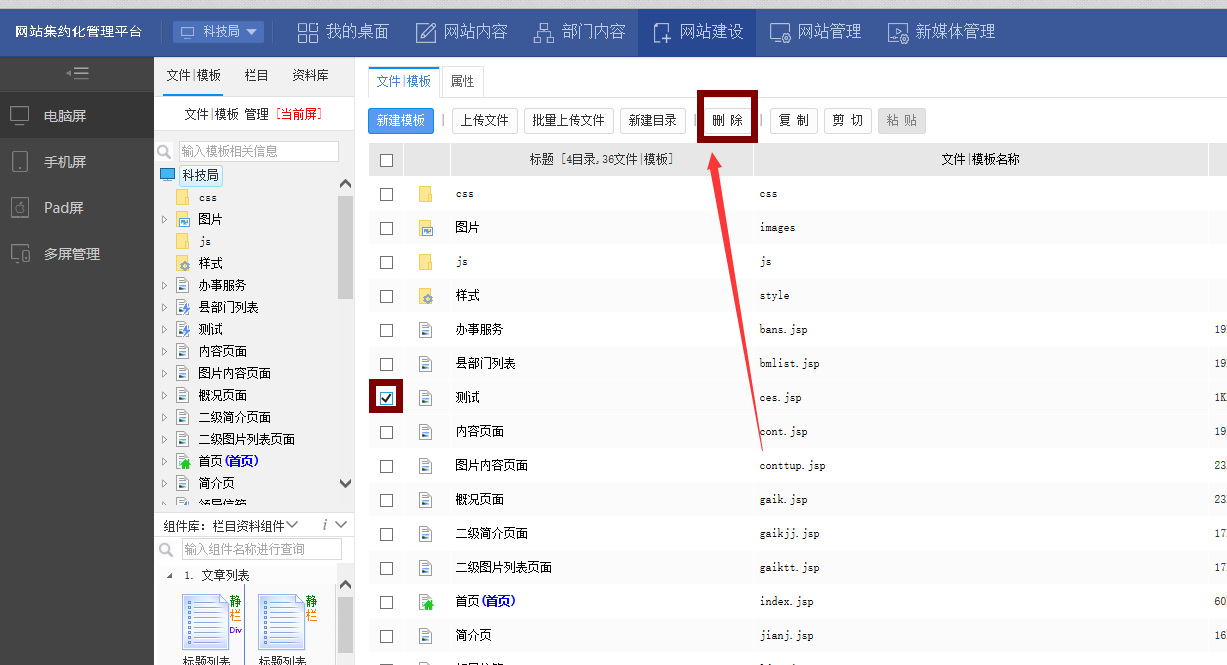Click the 样式 style folder icon in list
1227x665 pixels.
click(x=425, y=296)
